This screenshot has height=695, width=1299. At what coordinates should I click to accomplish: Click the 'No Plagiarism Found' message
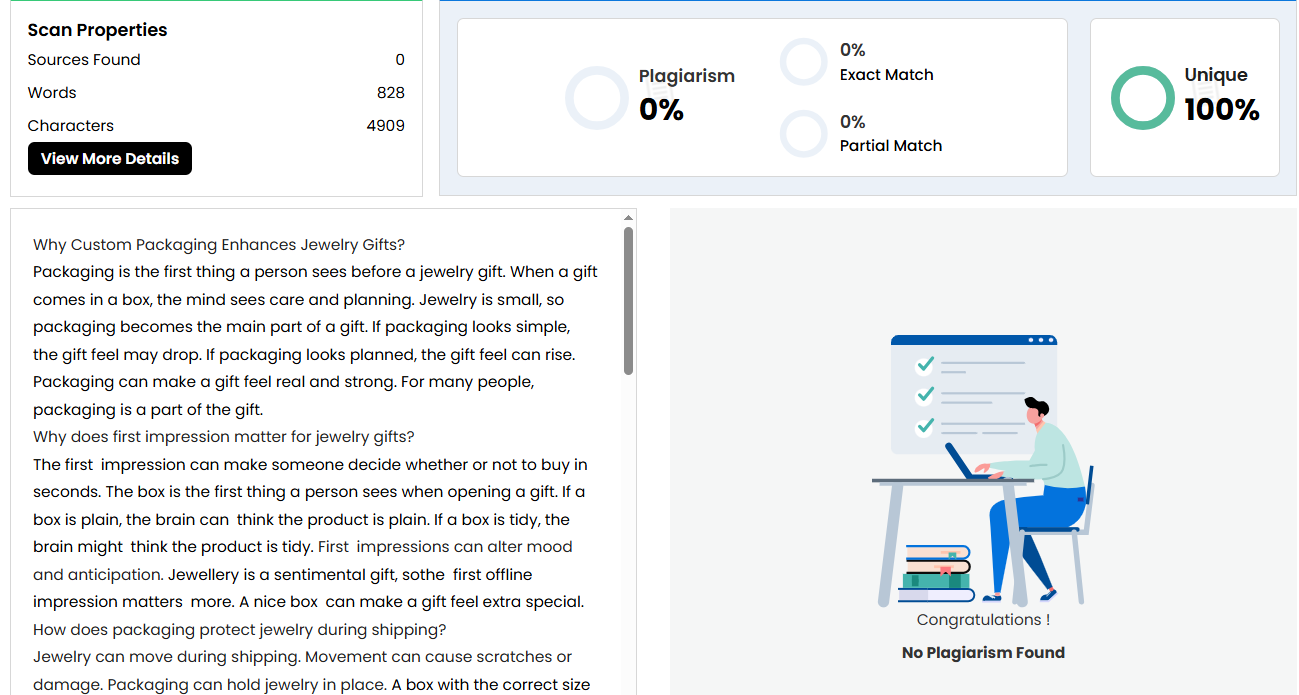983,653
